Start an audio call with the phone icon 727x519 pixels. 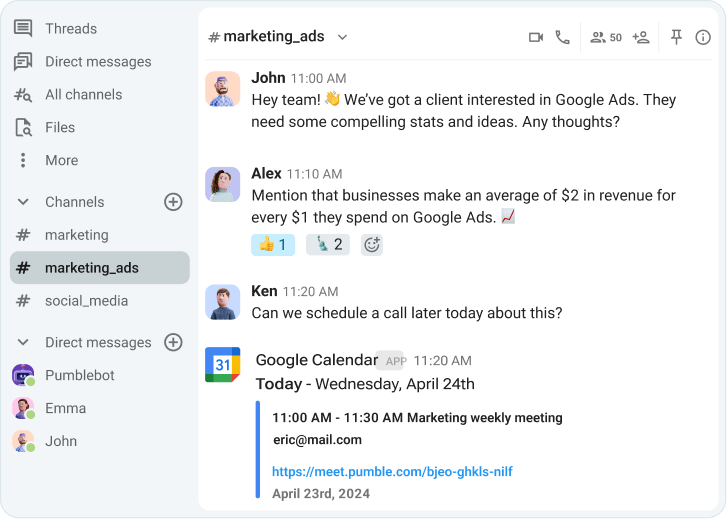pos(563,37)
